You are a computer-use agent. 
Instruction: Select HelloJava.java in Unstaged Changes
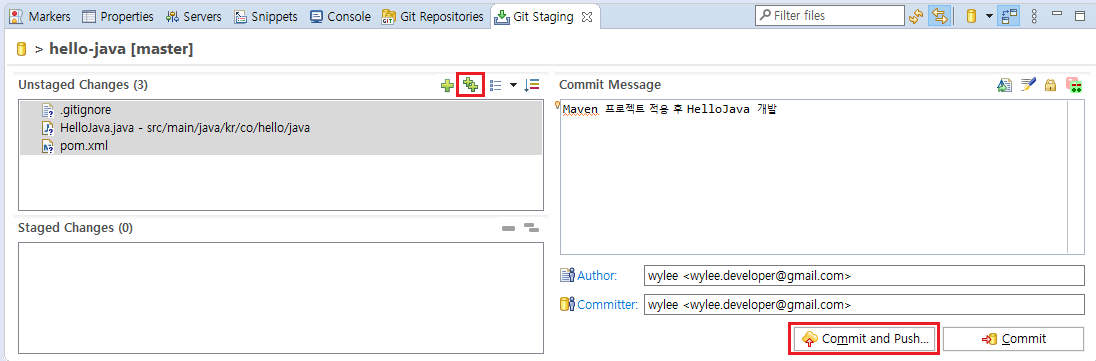click(280, 128)
